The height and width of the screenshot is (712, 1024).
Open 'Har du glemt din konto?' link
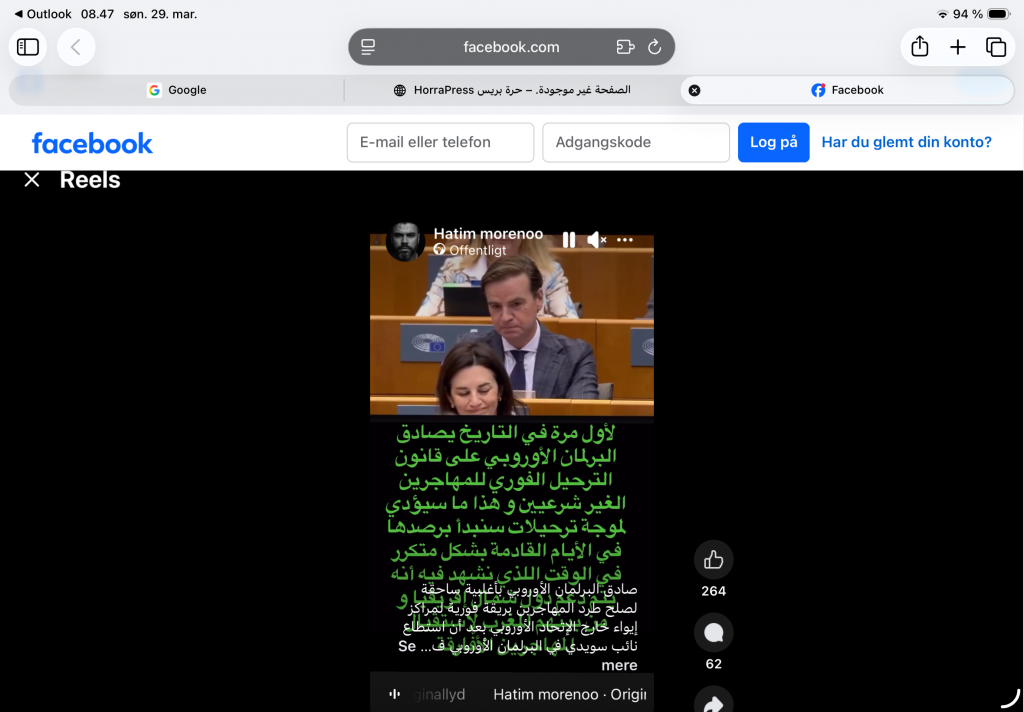pyautogui.click(x=906, y=142)
